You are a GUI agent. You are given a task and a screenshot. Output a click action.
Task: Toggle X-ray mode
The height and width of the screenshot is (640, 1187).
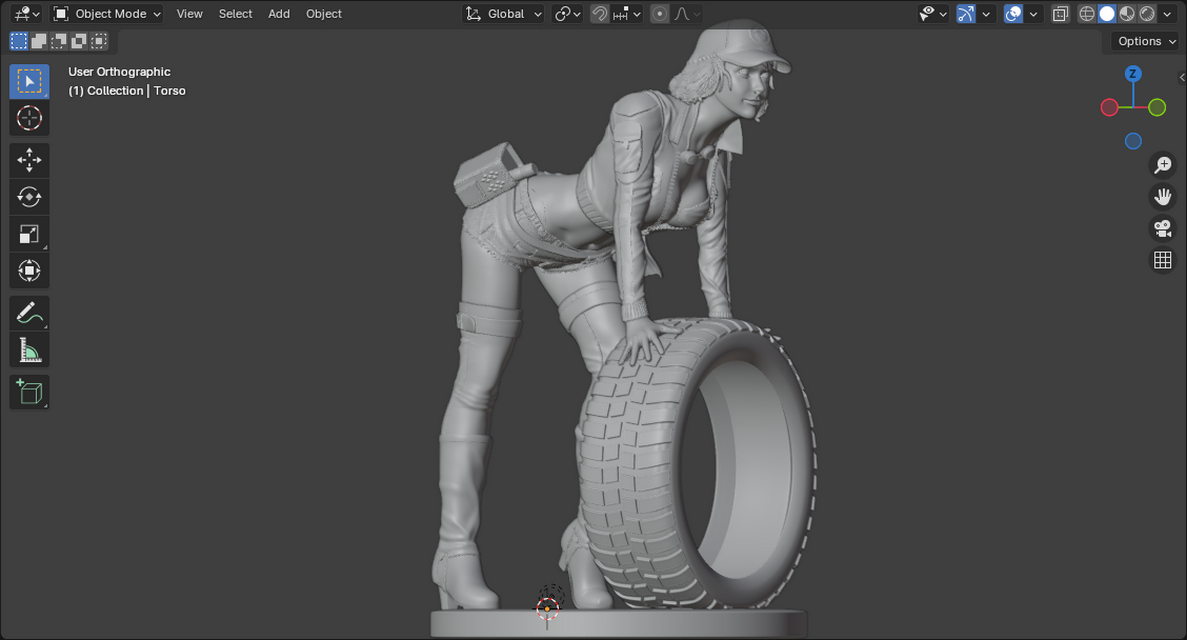(x=1060, y=14)
